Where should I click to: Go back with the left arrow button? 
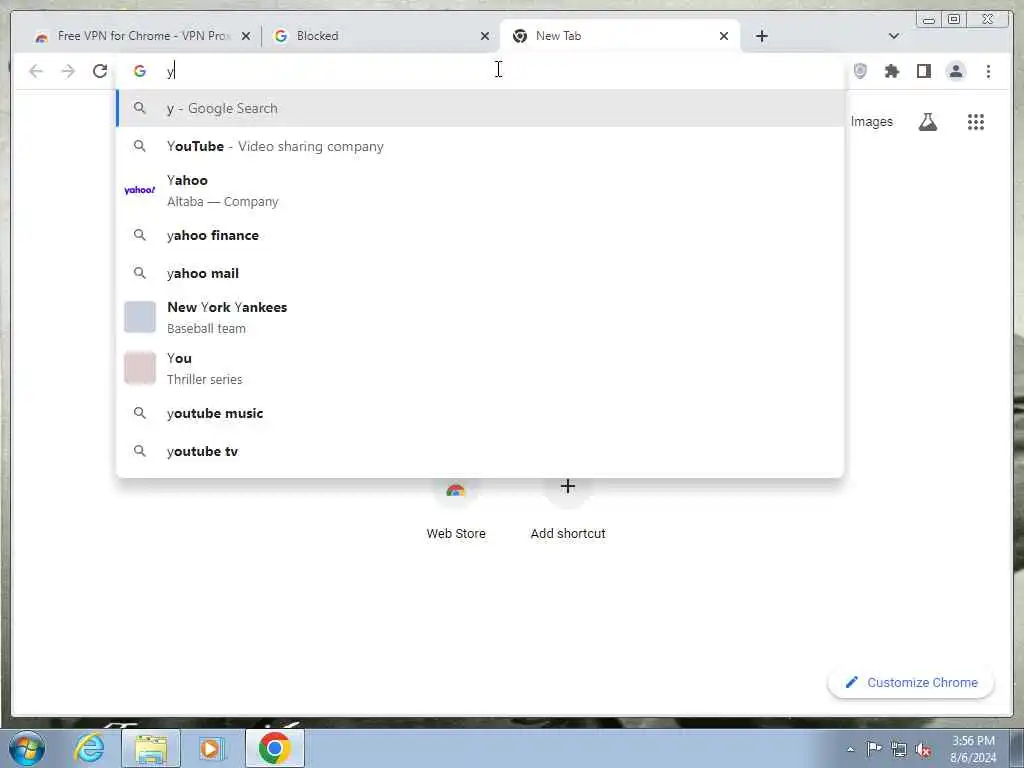[x=36, y=71]
